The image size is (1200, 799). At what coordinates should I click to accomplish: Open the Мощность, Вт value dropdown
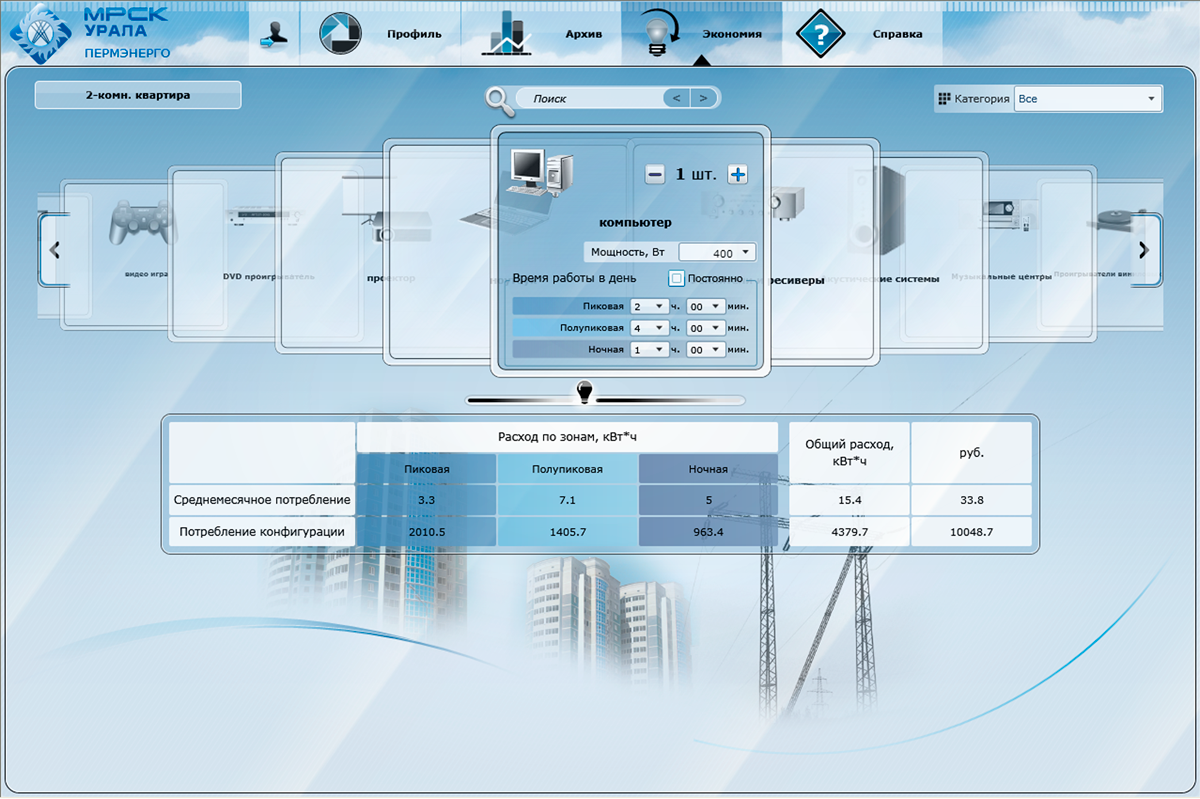click(x=717, y=253)
